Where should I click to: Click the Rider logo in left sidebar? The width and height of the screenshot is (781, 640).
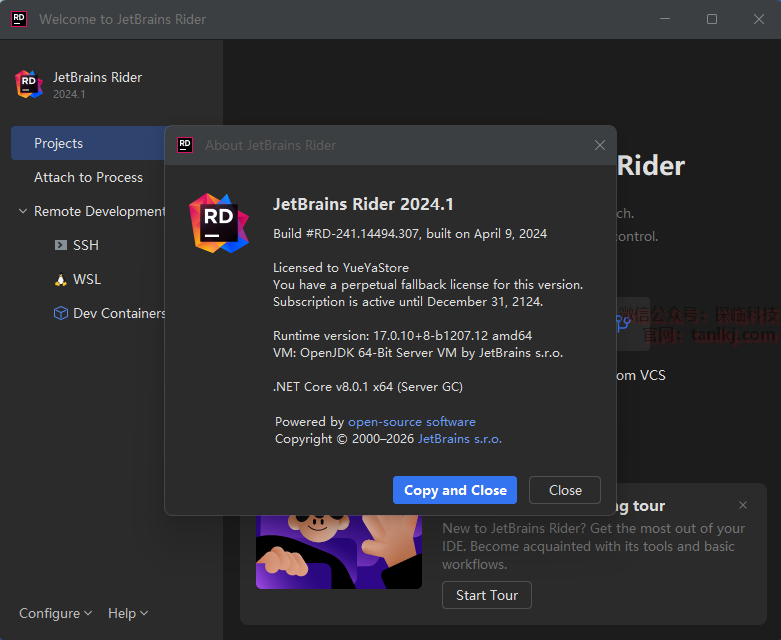29,84
